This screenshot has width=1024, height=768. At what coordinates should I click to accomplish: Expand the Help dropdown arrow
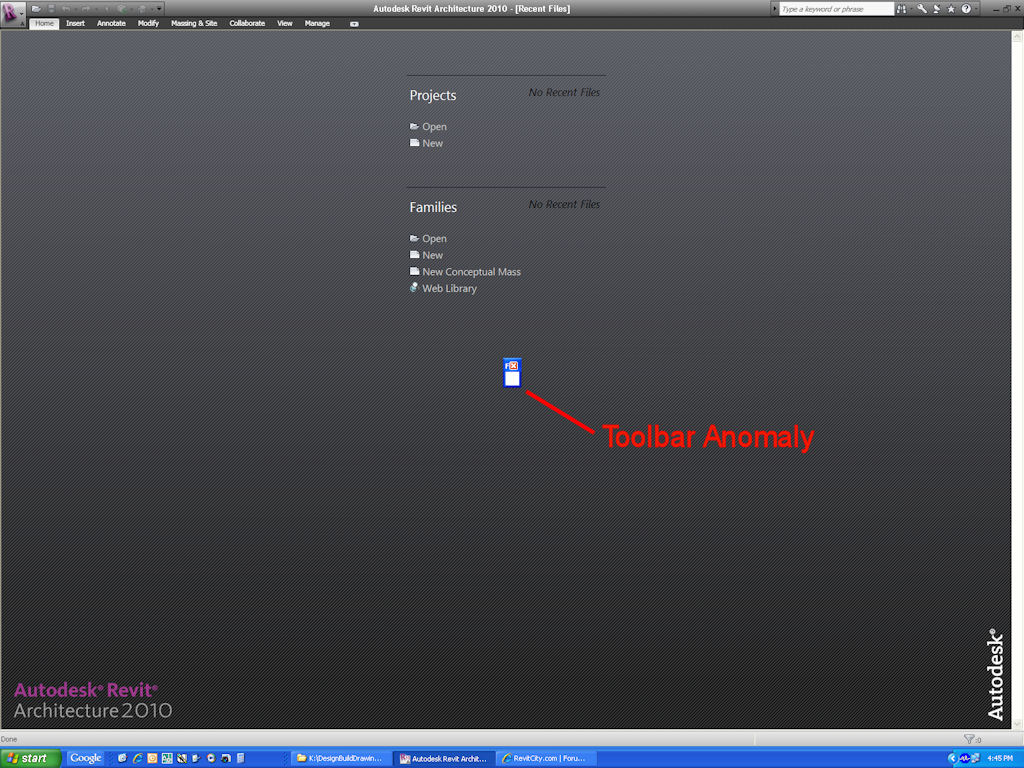(976, 9)
